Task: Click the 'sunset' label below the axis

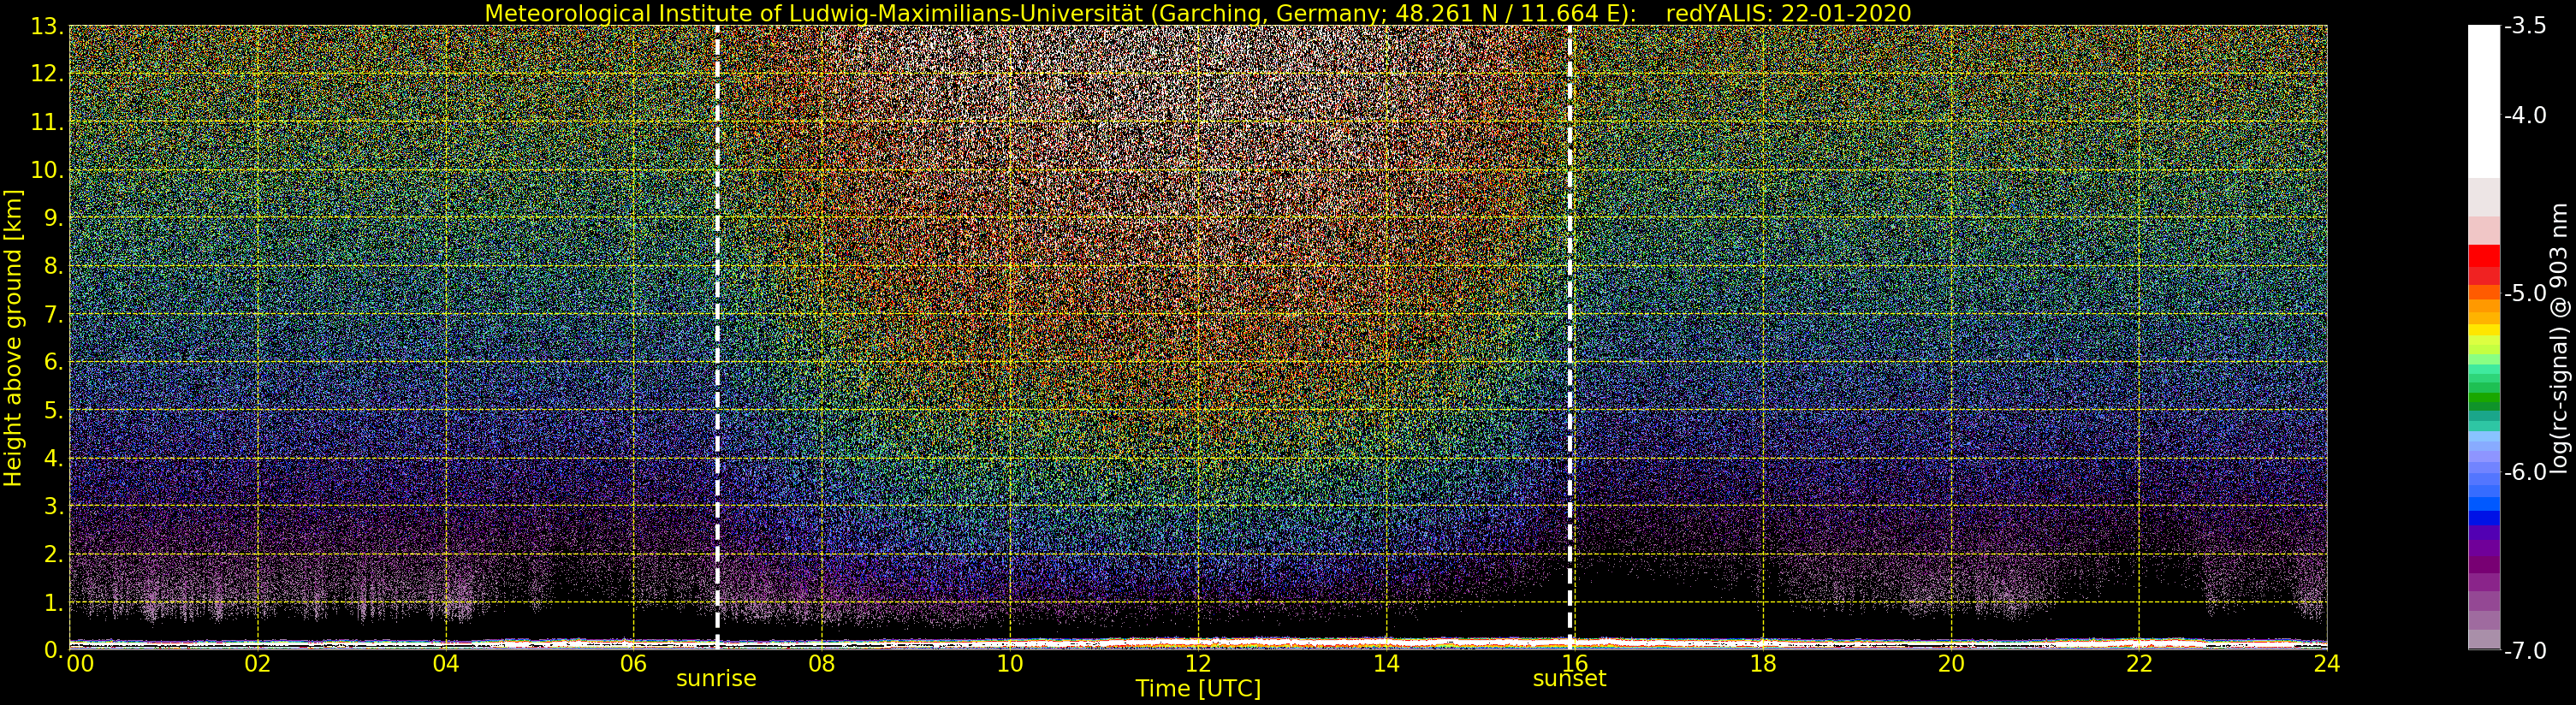Action: coord(1569,679)
